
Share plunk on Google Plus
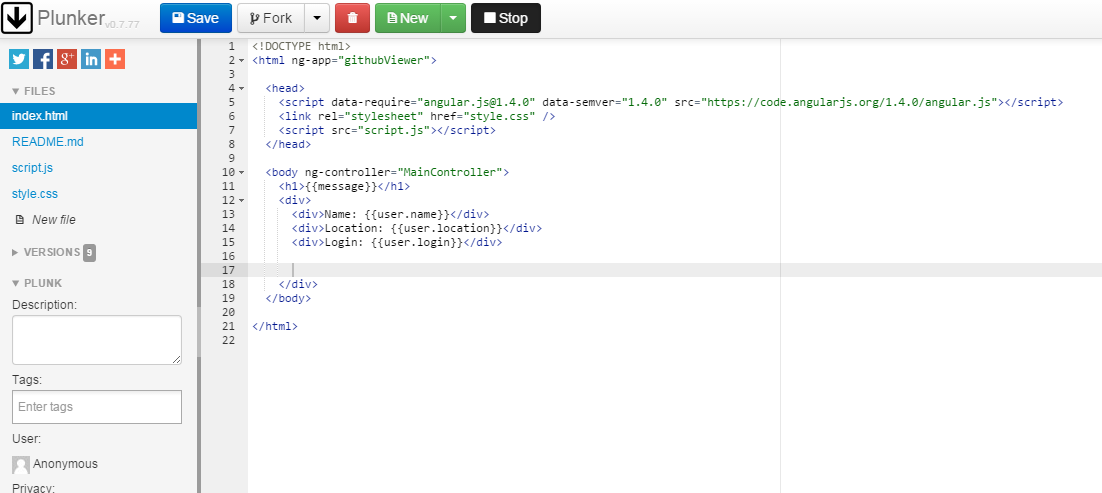coord(67,59)
